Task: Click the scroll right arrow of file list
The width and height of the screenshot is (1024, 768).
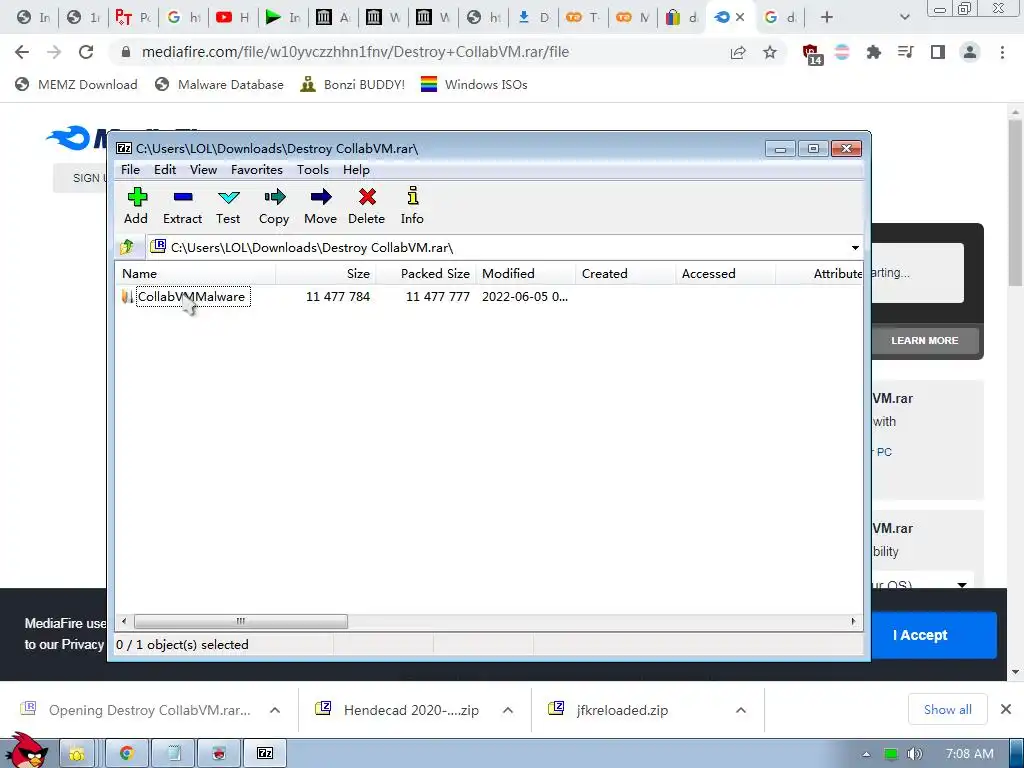Action: pyautogui.click(x=853, y=621)
